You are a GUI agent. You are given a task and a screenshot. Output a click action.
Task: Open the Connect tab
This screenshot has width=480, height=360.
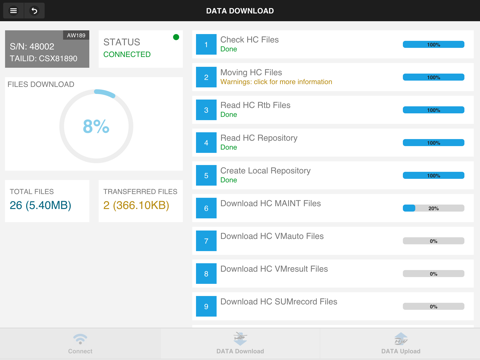point(80,344)
